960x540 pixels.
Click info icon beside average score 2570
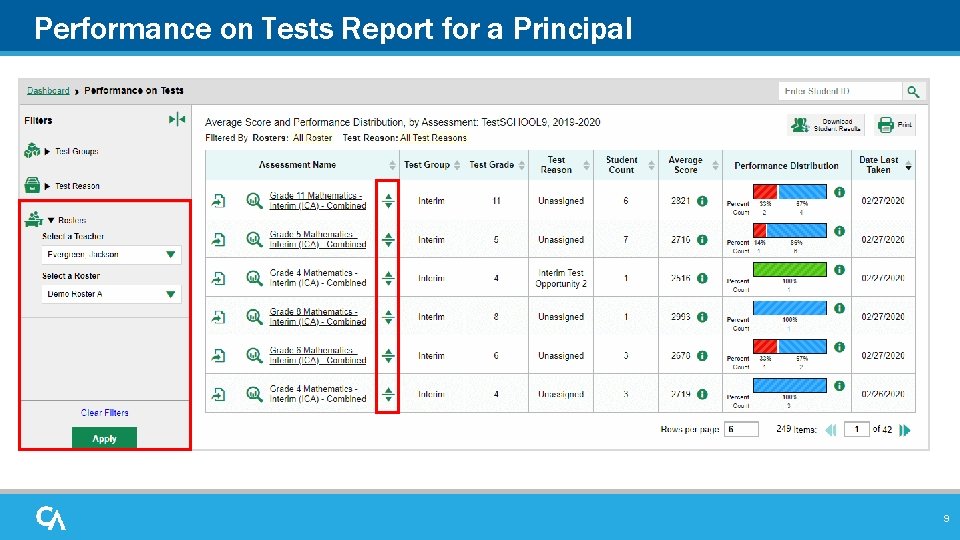point(702,356)
